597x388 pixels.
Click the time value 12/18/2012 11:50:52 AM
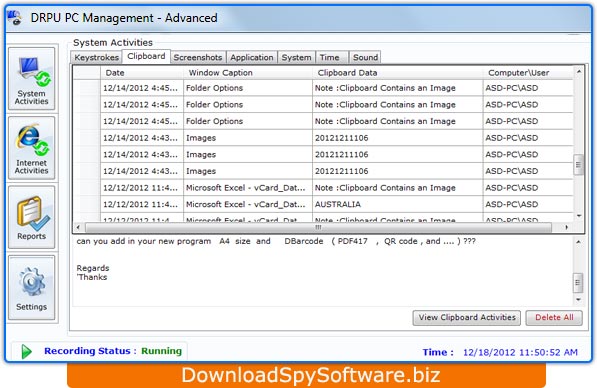520,353
